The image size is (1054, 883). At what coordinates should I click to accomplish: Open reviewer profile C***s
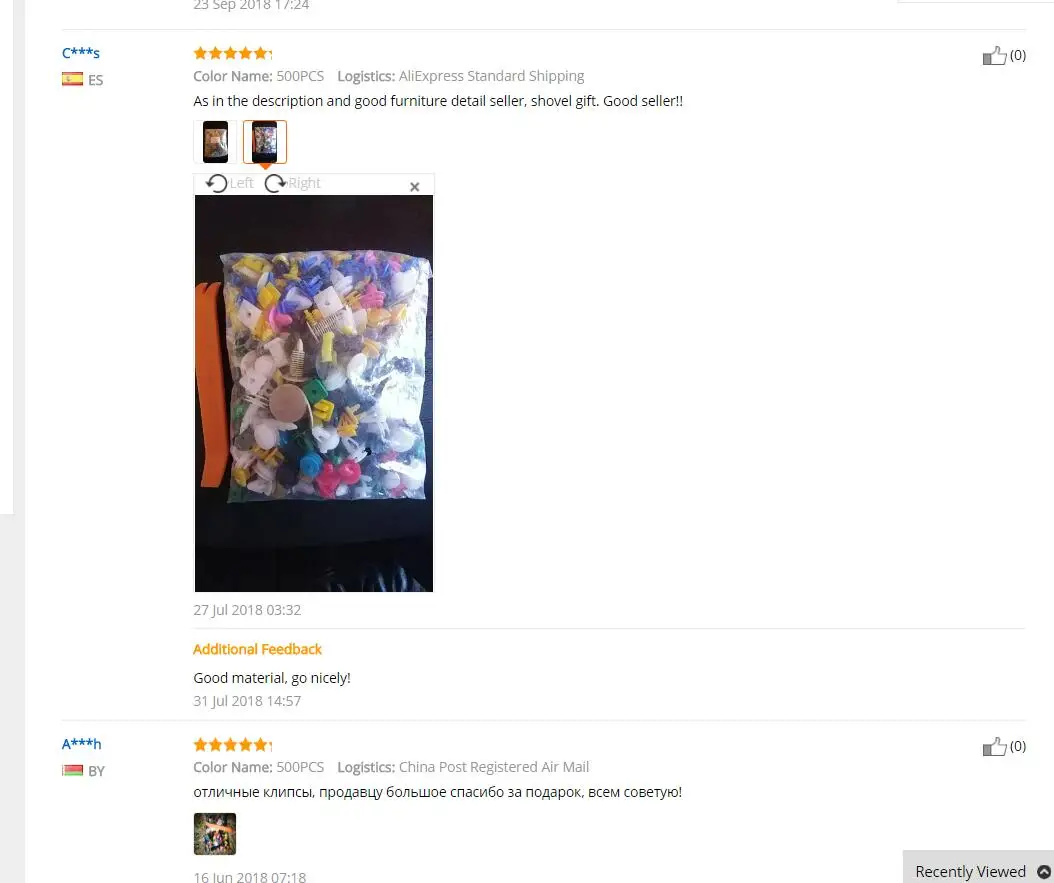coord(81,52)
